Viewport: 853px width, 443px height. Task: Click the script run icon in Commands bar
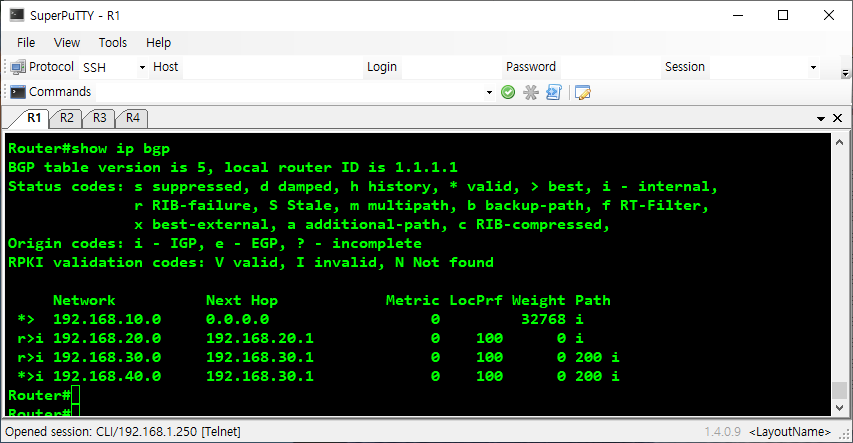(x=554, y=93)
